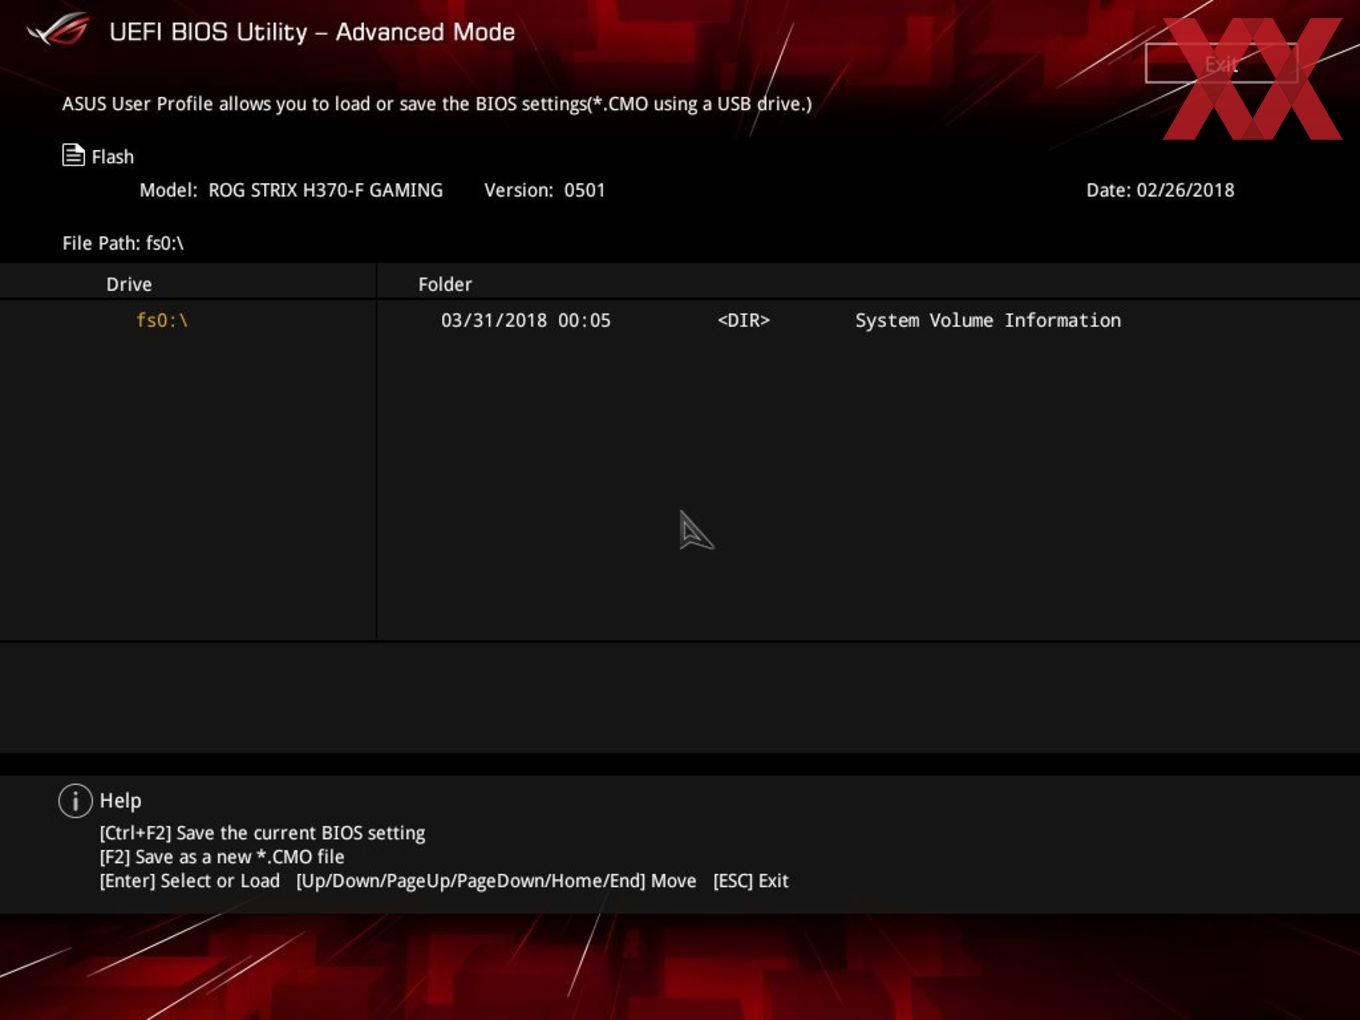
Task: Click the File Path: fs0:\ text
Action: [123, 243]
